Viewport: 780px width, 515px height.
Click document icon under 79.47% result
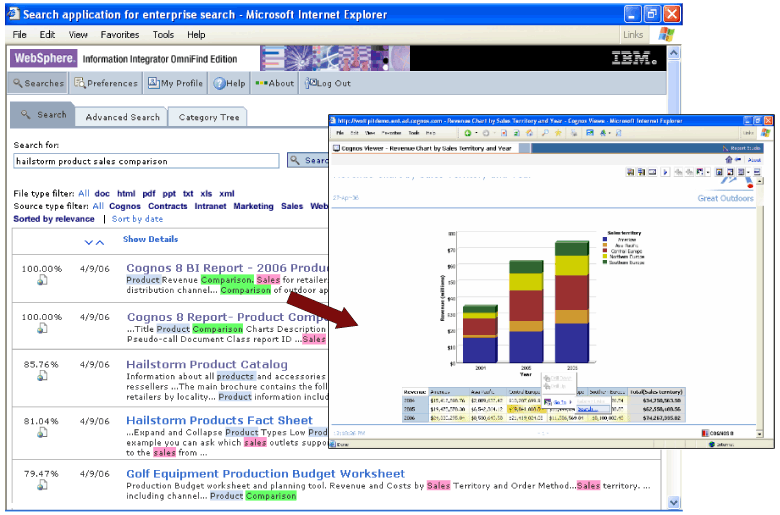pyautogui.click(x=42, y=485)
